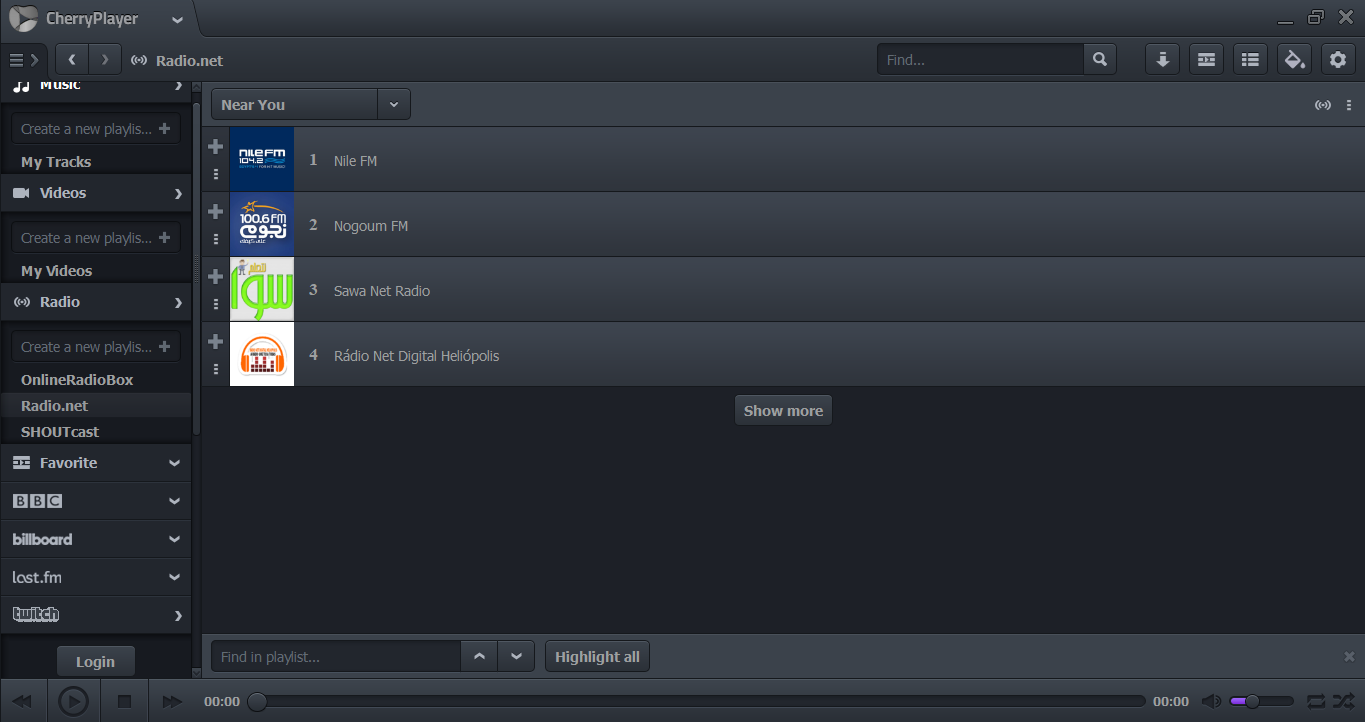Open OnlineRadioBox in sidebar
1365x722 pixels.
(x=77, y=380)
